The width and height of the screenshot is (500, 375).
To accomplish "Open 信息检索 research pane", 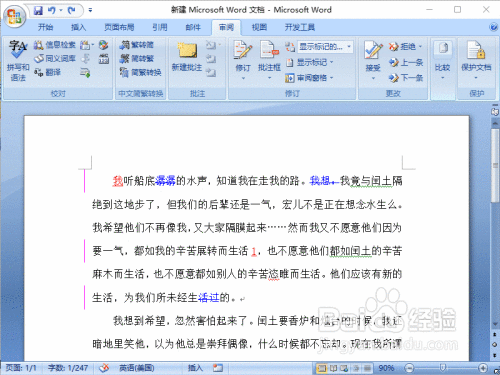I will click(x=55, y=45).
